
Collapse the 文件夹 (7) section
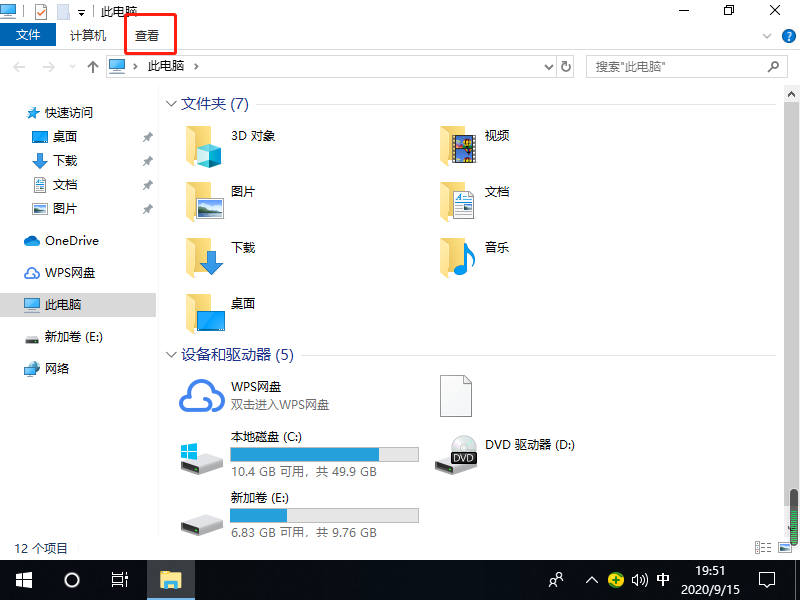(170, 103)
